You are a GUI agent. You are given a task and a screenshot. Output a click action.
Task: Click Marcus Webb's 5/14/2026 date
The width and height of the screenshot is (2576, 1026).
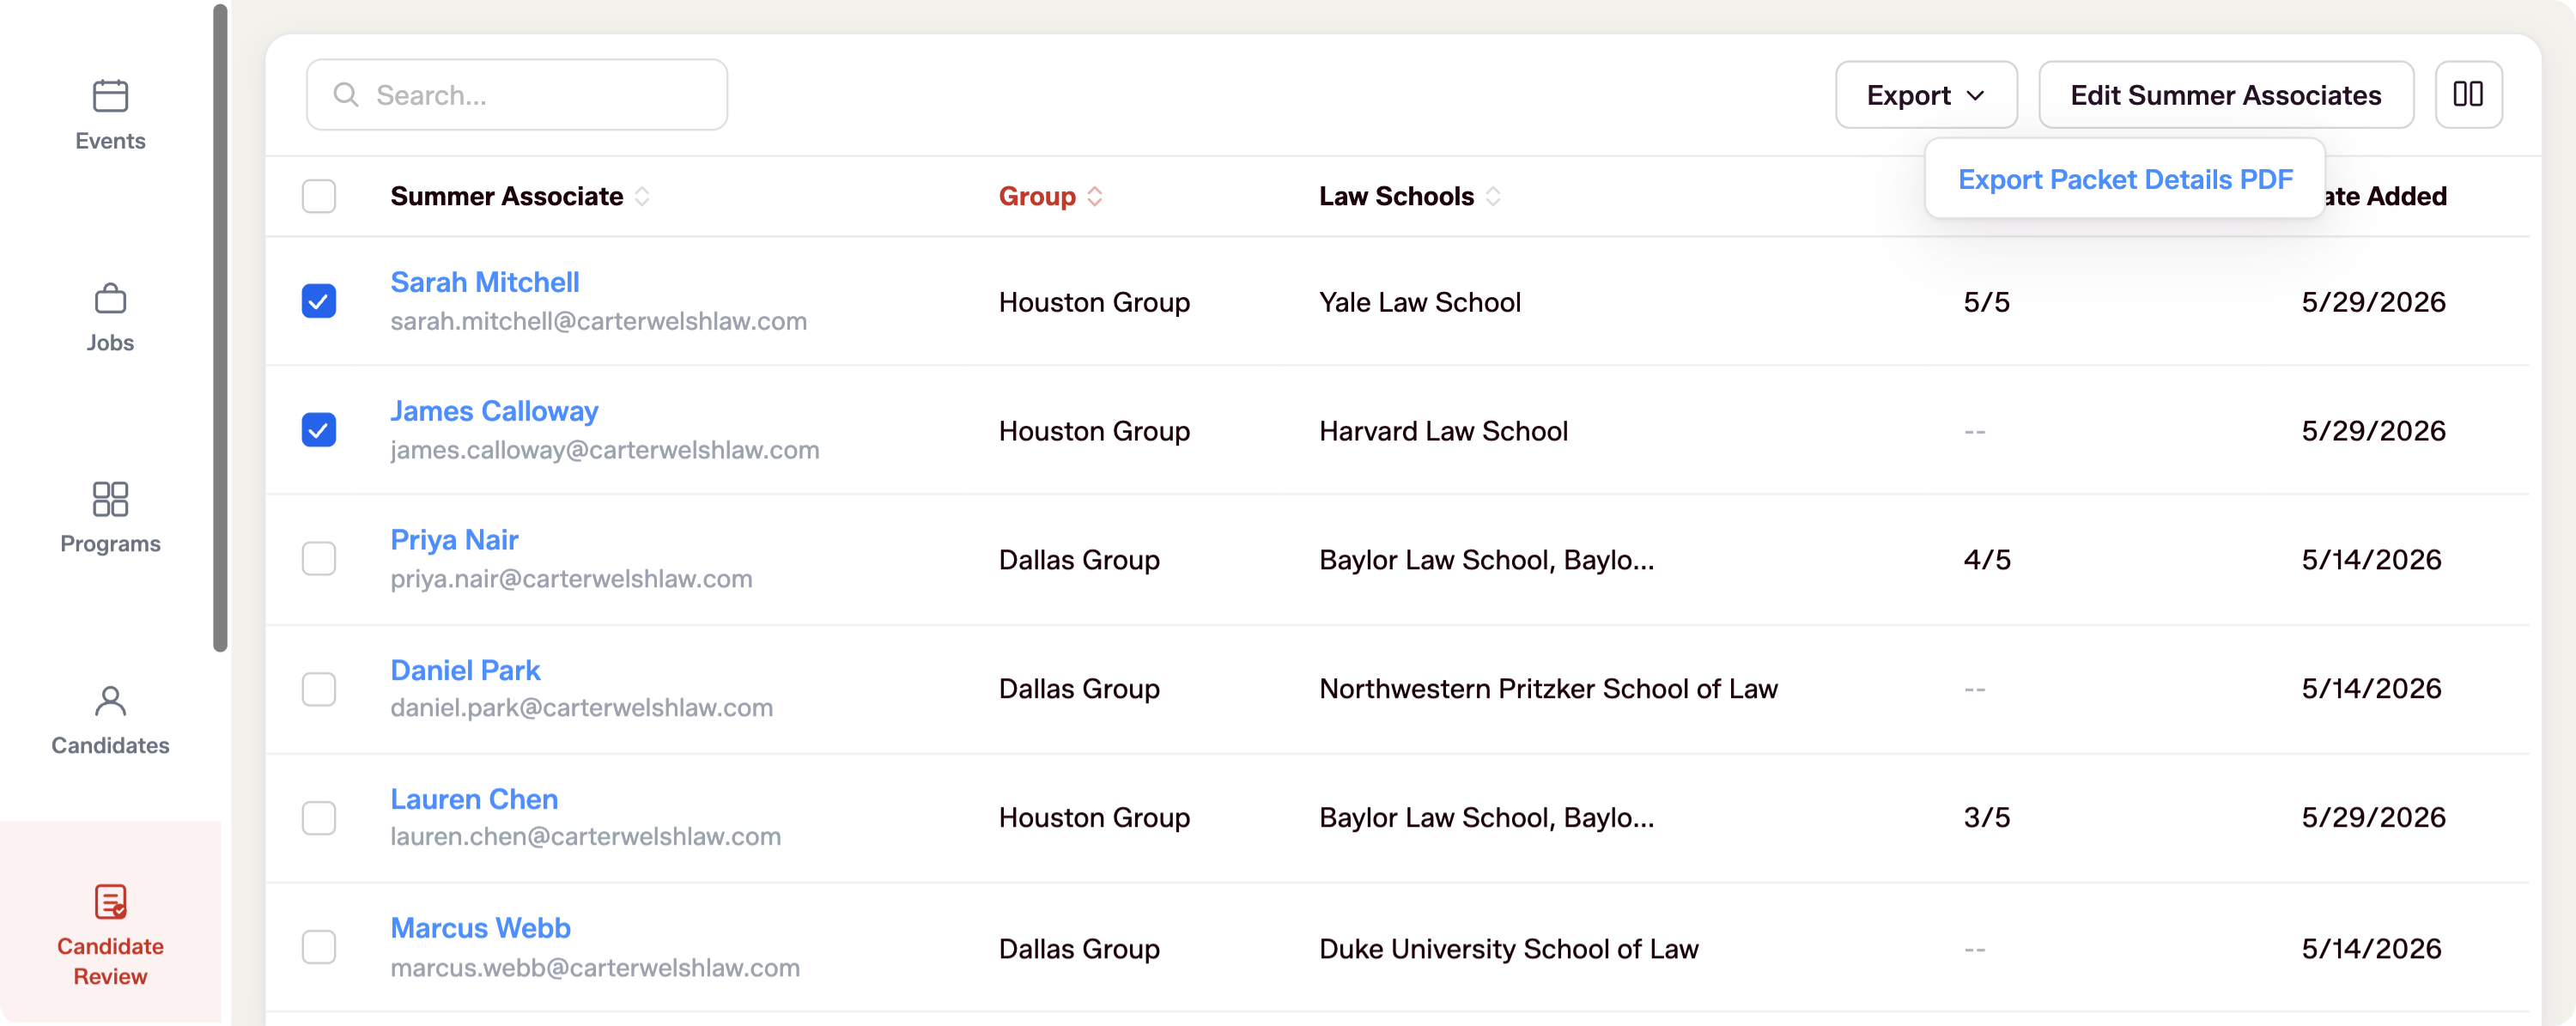click(x=2371, y=949)
